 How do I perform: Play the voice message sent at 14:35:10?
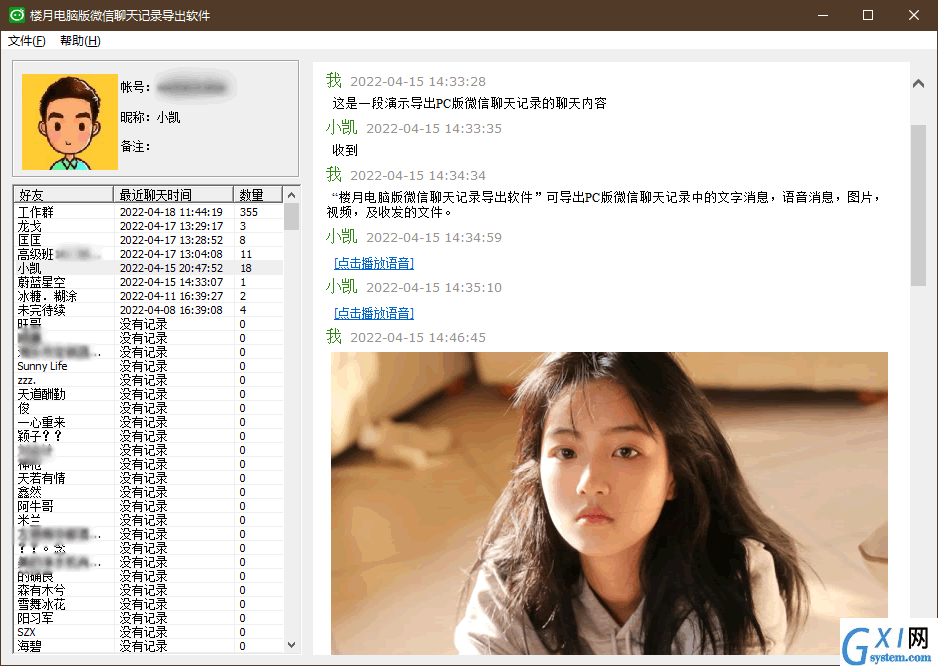374,313
